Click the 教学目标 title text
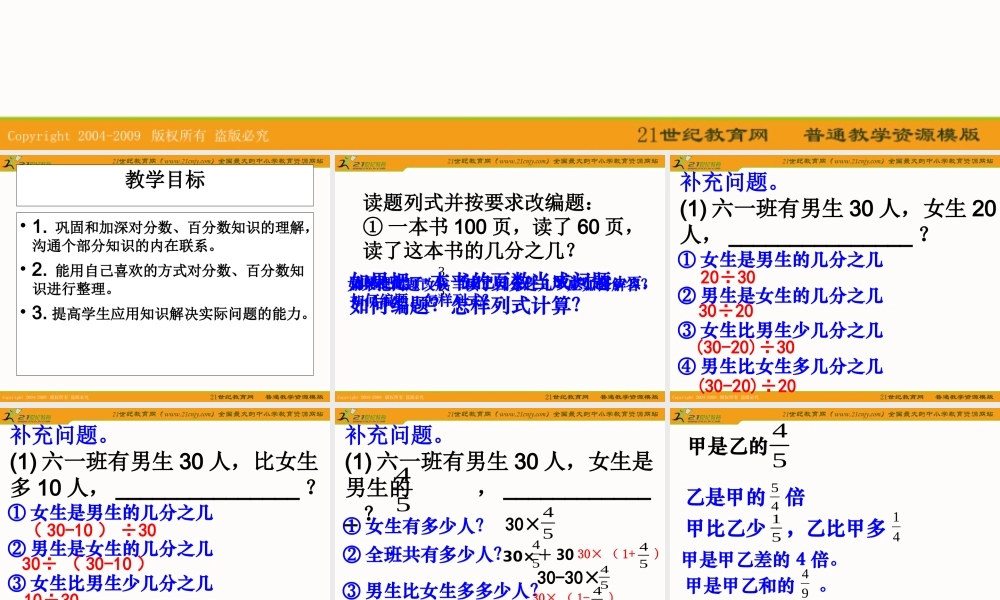 click(165, 180)
